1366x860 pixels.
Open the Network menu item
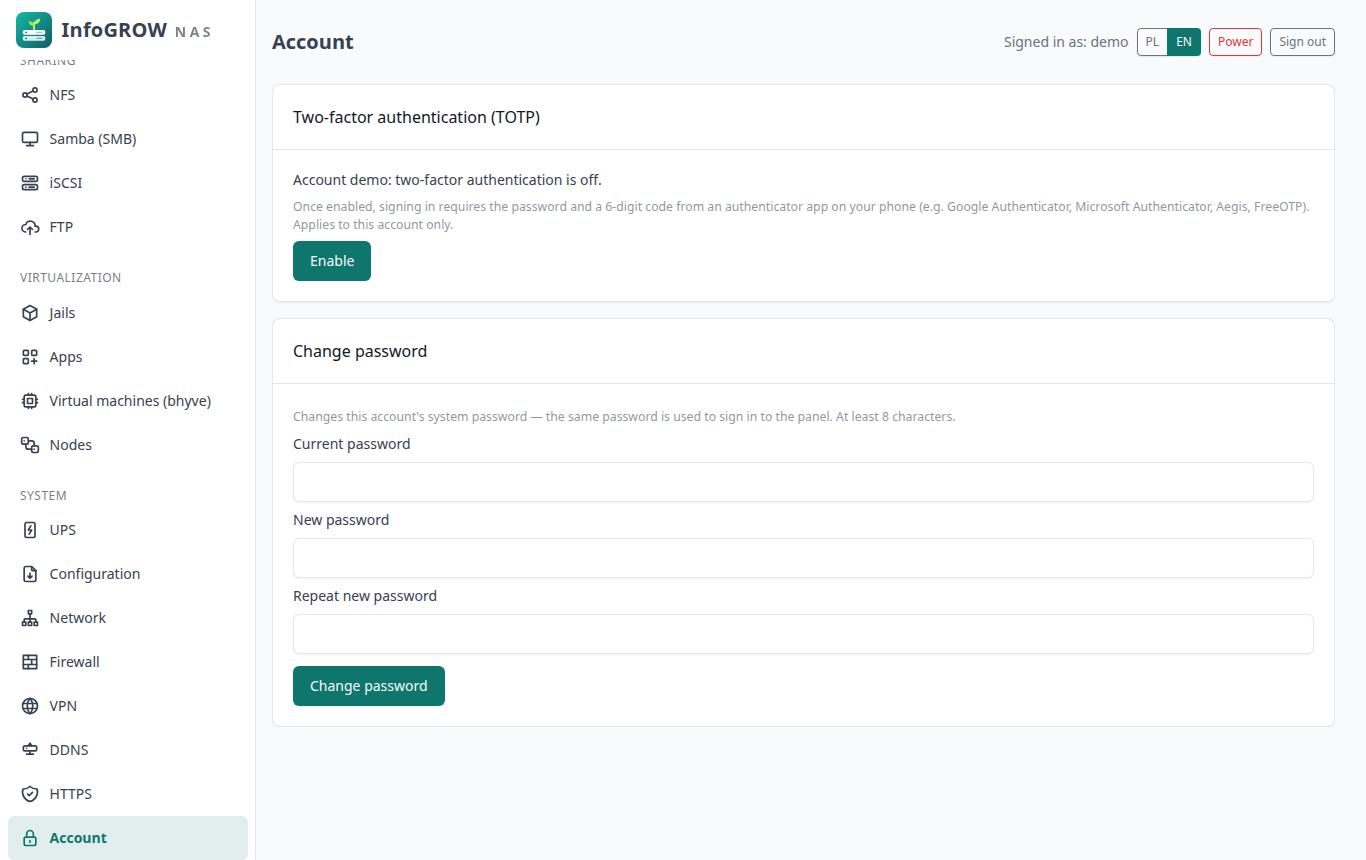[x=128, y=618]
